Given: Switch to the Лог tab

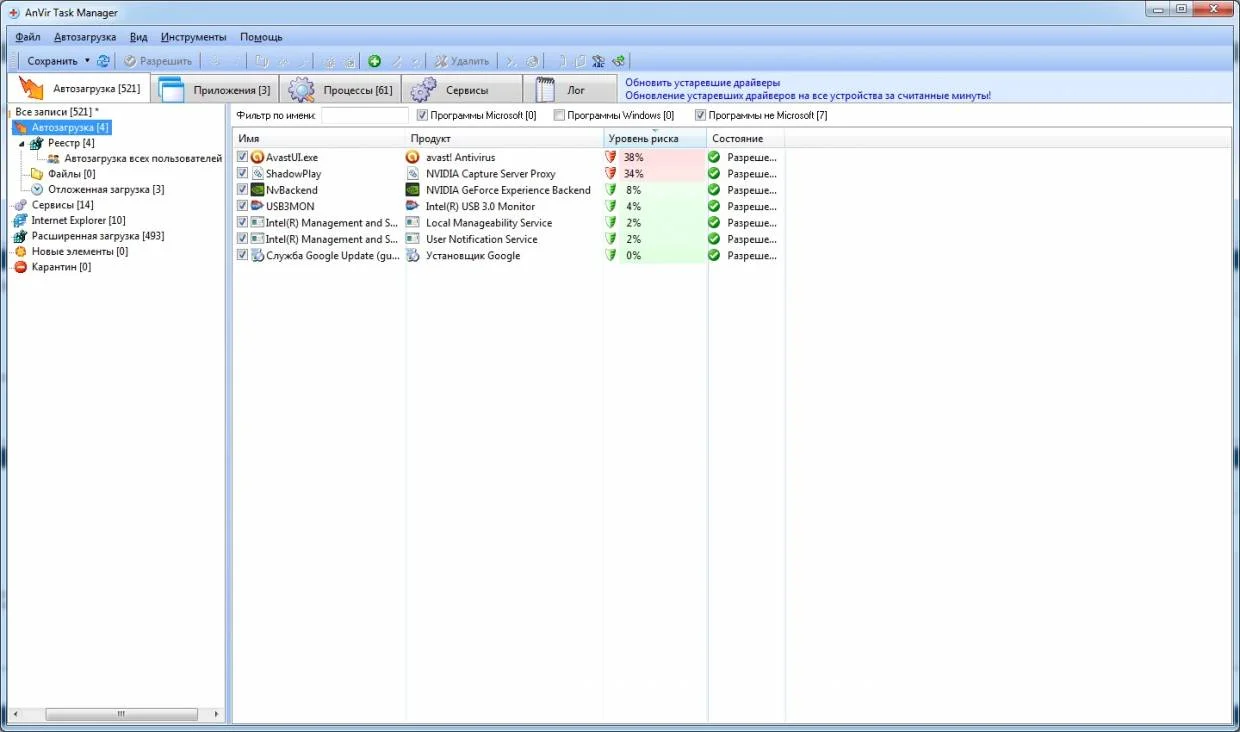Looking at the screenshot, I should click(571, 89).
